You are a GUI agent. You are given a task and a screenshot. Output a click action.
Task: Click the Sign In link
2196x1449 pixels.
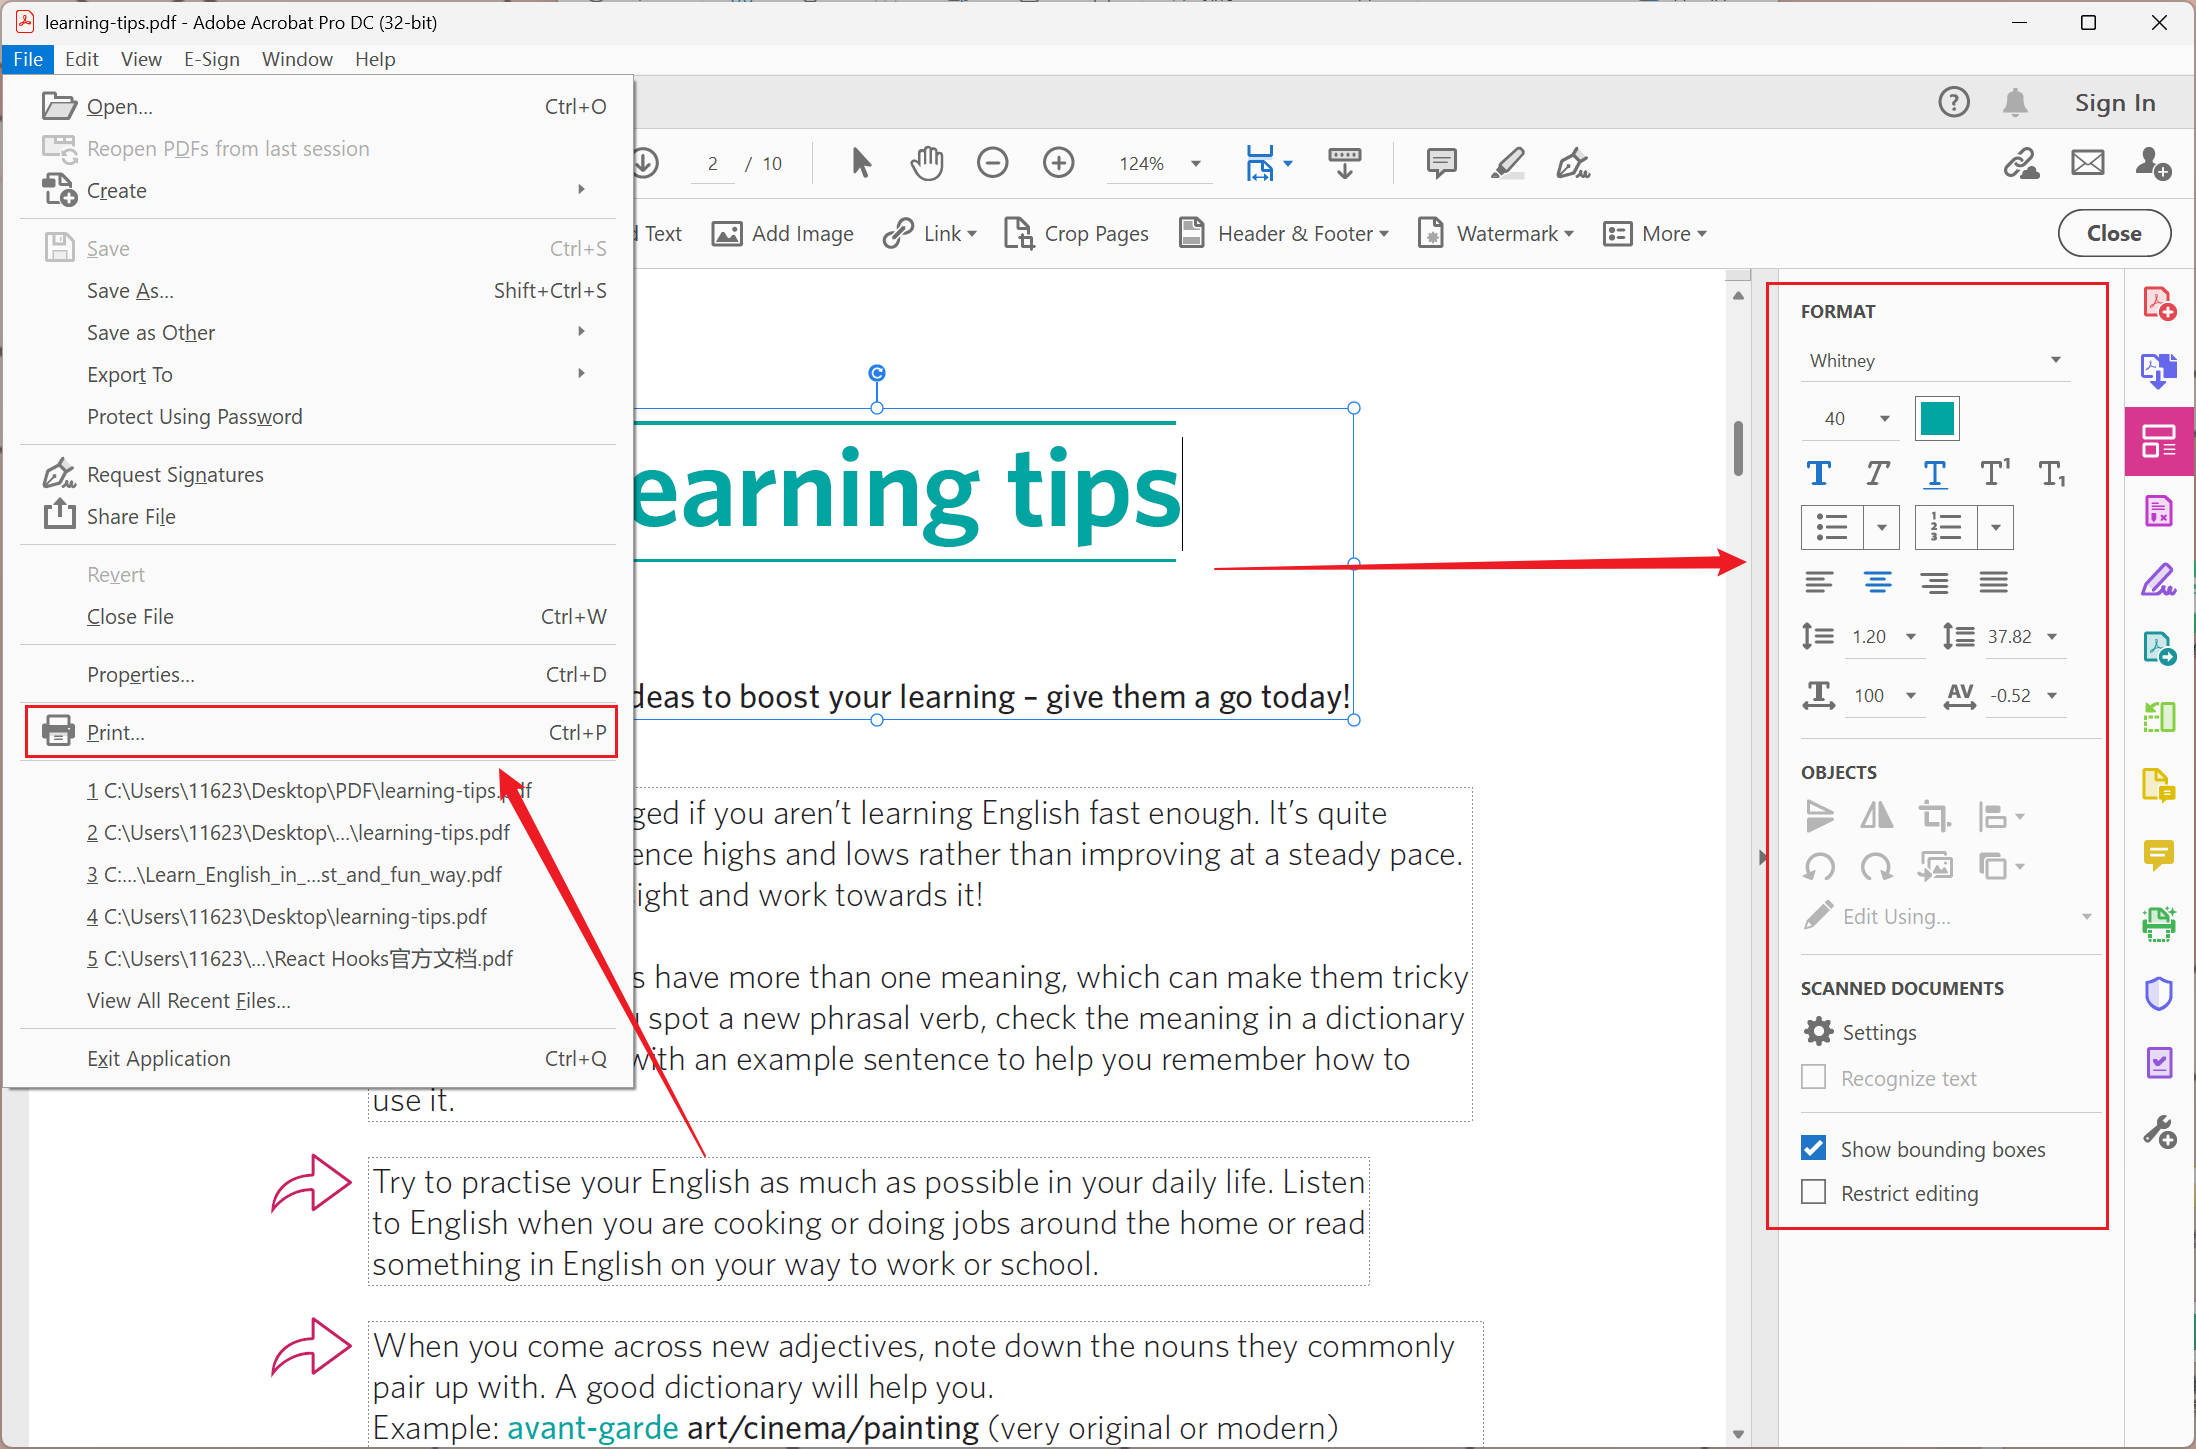2114,103
